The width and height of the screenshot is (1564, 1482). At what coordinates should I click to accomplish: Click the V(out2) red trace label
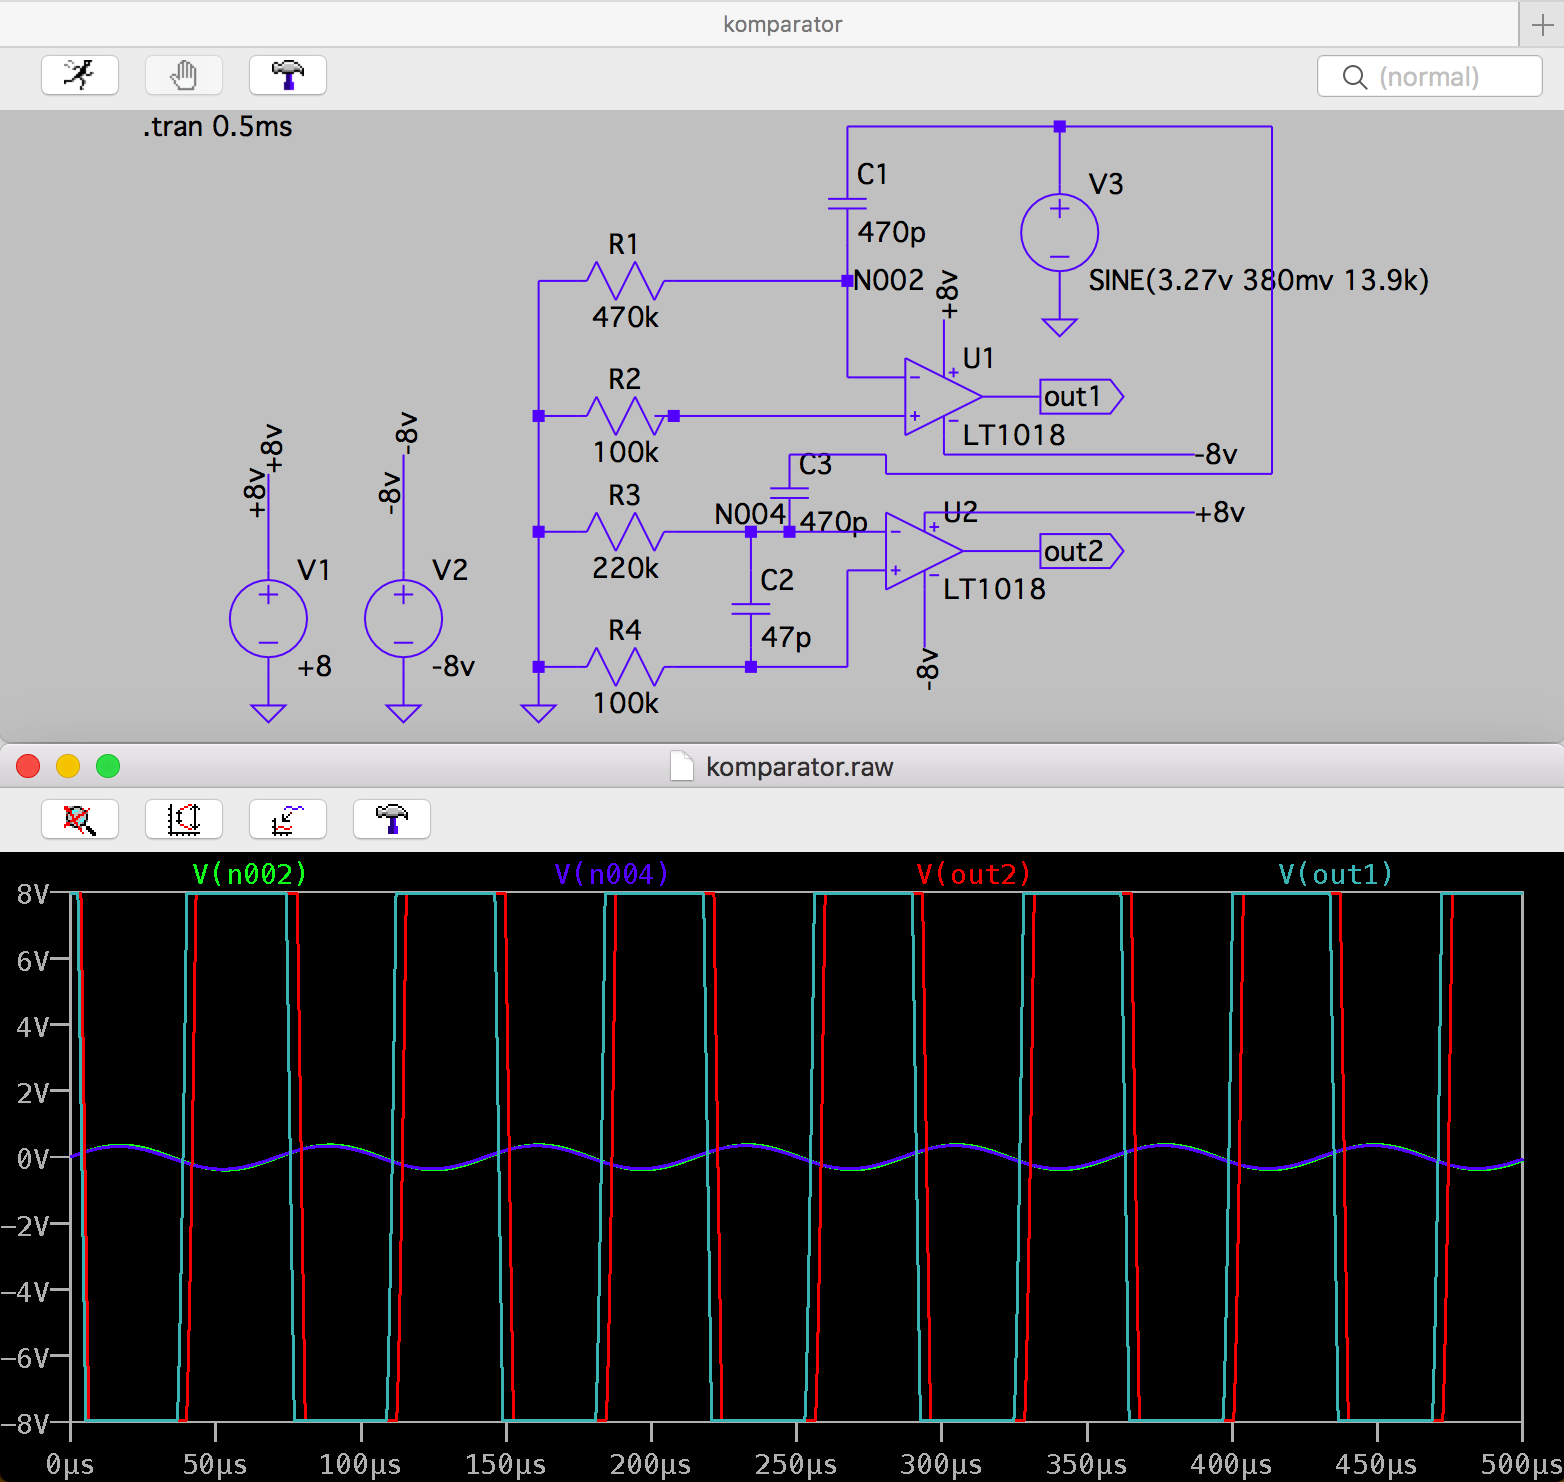tap(973, 874)
